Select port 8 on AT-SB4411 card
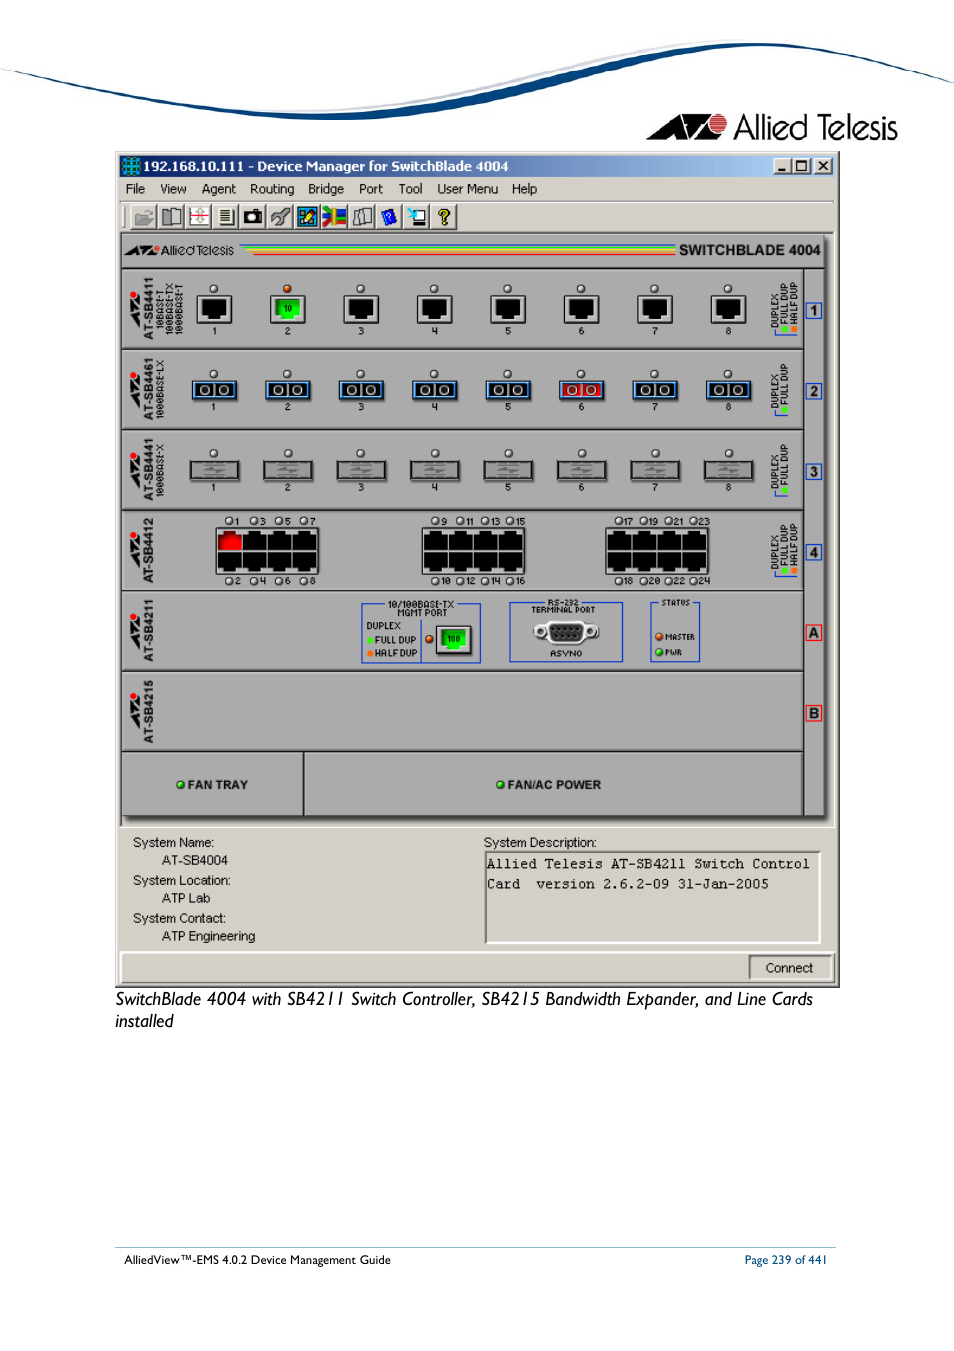 tap(728, 309)
